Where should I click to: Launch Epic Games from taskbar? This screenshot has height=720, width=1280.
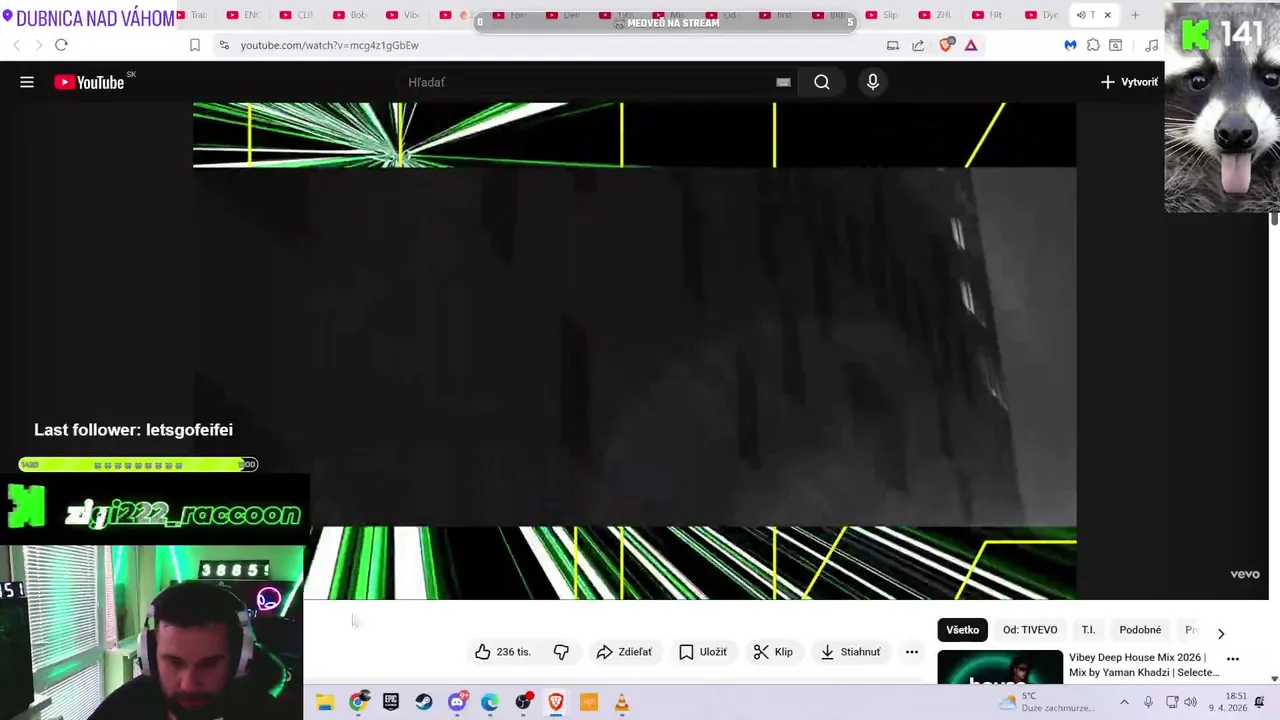click(391, 703)
